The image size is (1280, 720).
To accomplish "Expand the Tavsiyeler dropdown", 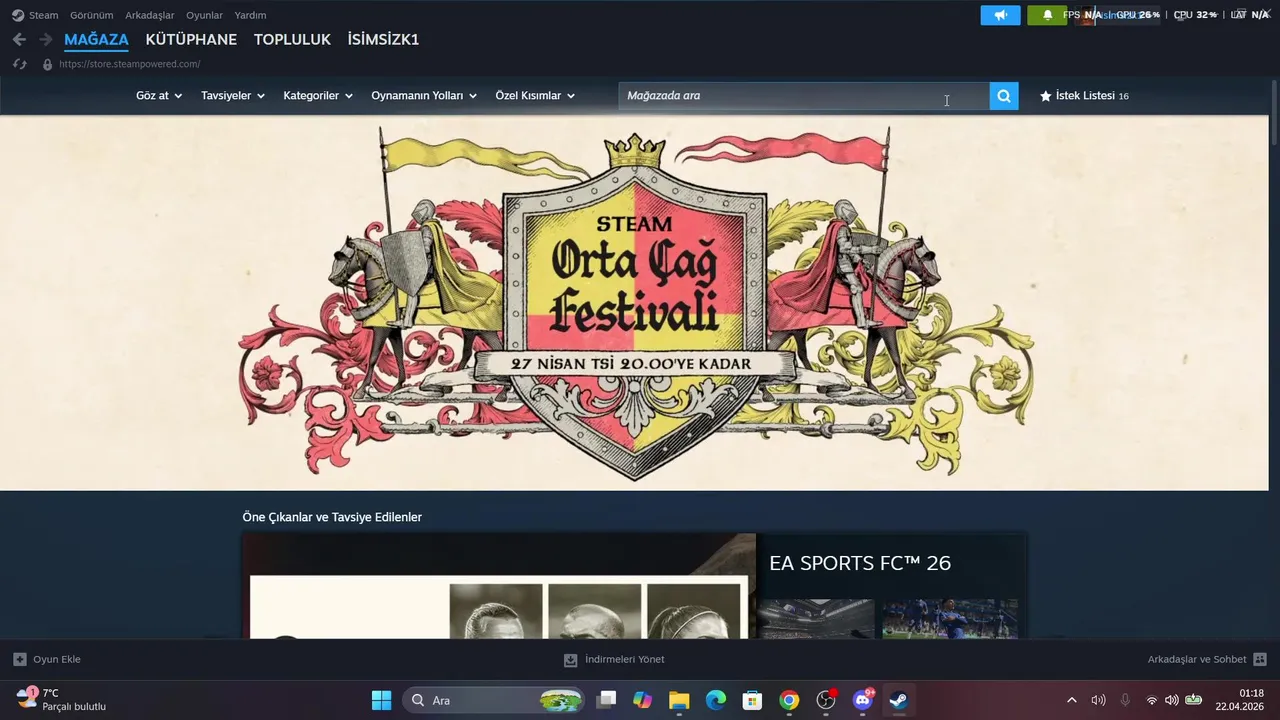I will click(x=233, y=96).
